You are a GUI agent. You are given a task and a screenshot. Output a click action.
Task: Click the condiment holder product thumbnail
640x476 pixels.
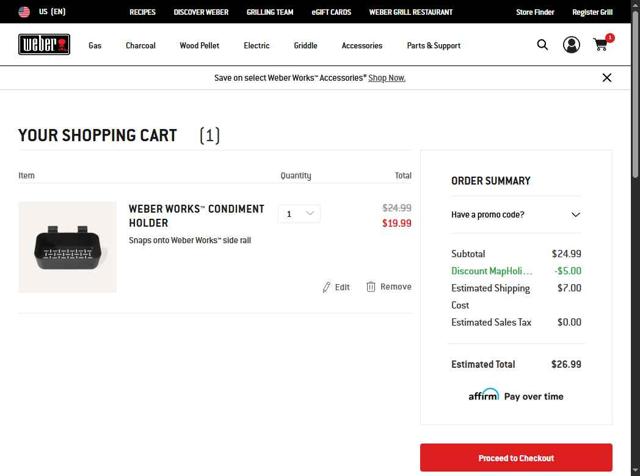(x=67, y=247)
